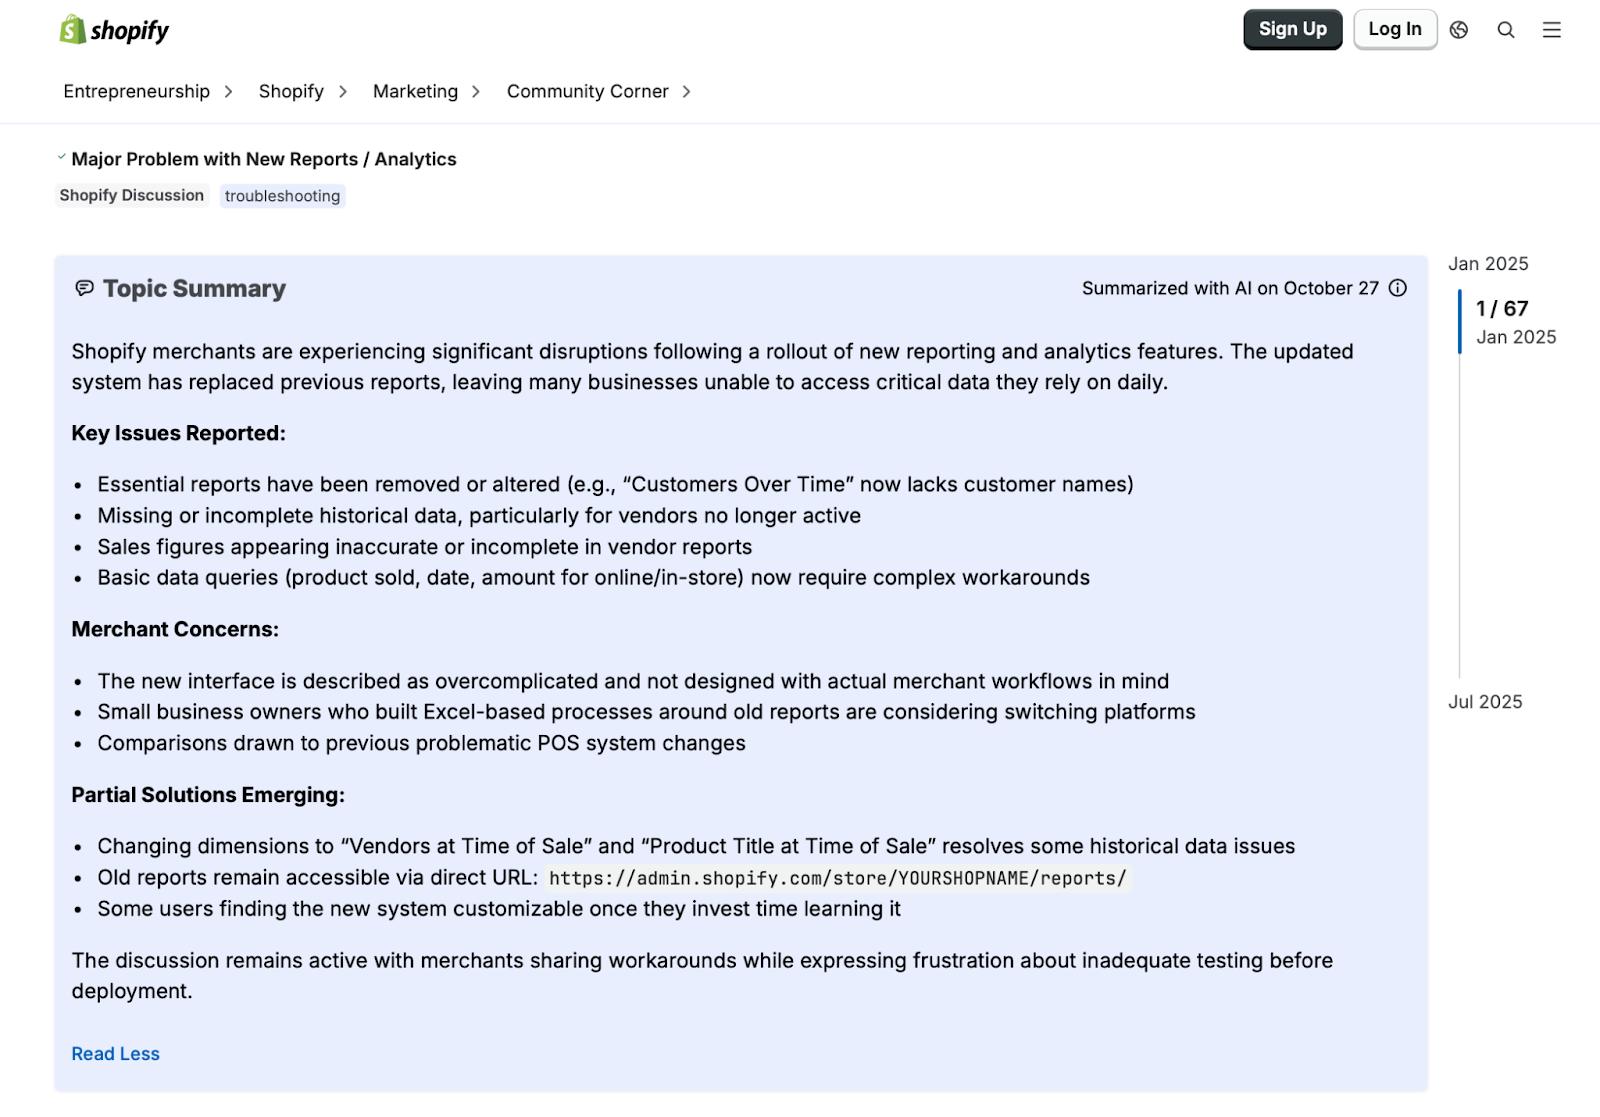
Task: Click the speech-bubble icon next to Topic Summary
Action: tap(83, 288)
